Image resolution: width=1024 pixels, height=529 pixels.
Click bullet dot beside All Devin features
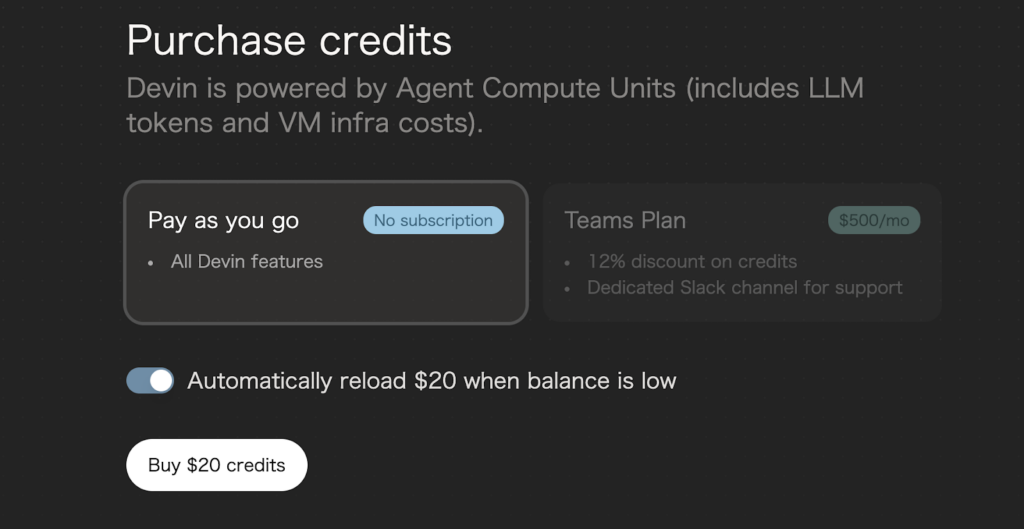(x=151, y=263)
